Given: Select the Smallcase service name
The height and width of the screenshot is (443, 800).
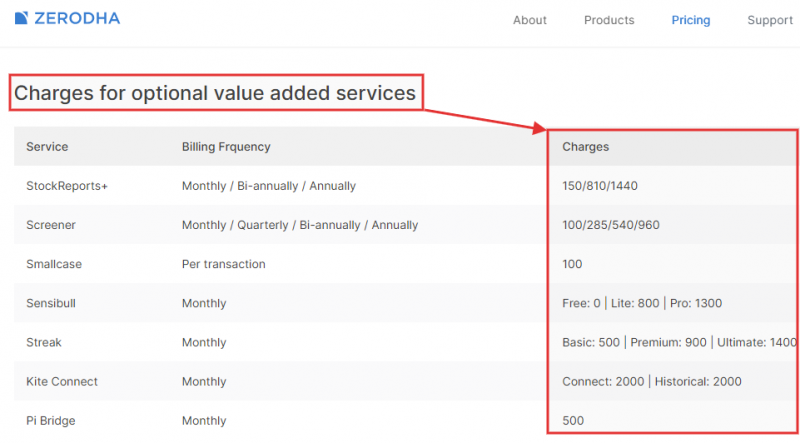Looking at the screenshot, I should tap(54, 264).
